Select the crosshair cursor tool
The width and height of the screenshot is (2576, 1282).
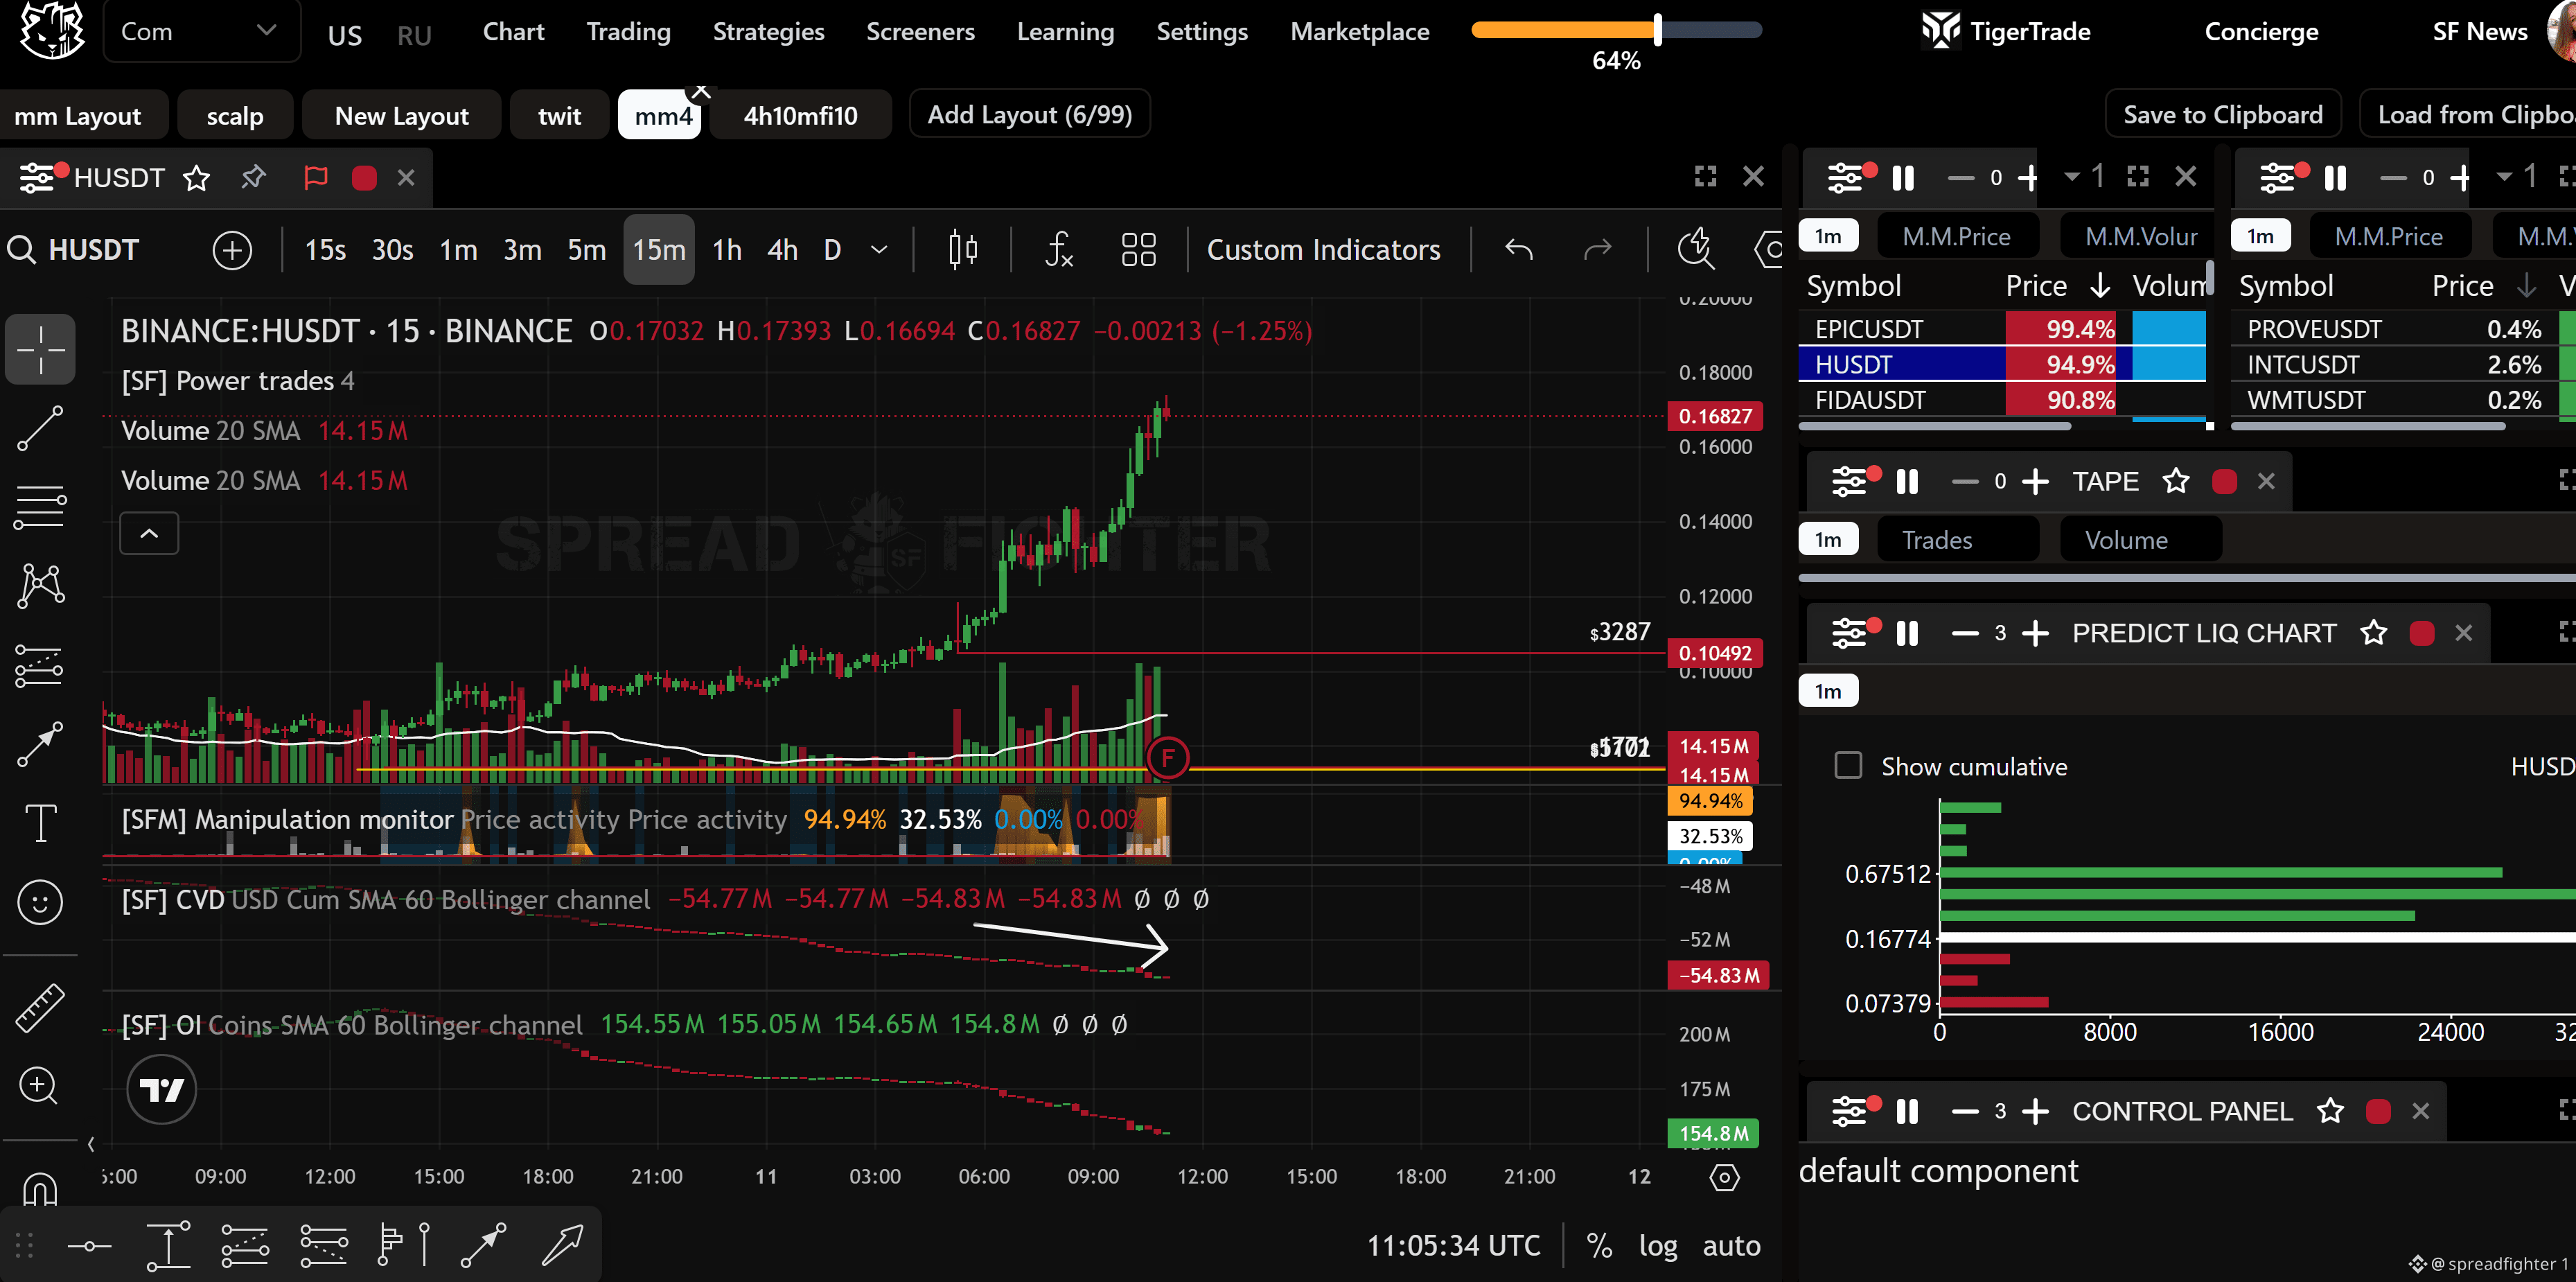tap(40, 350)
